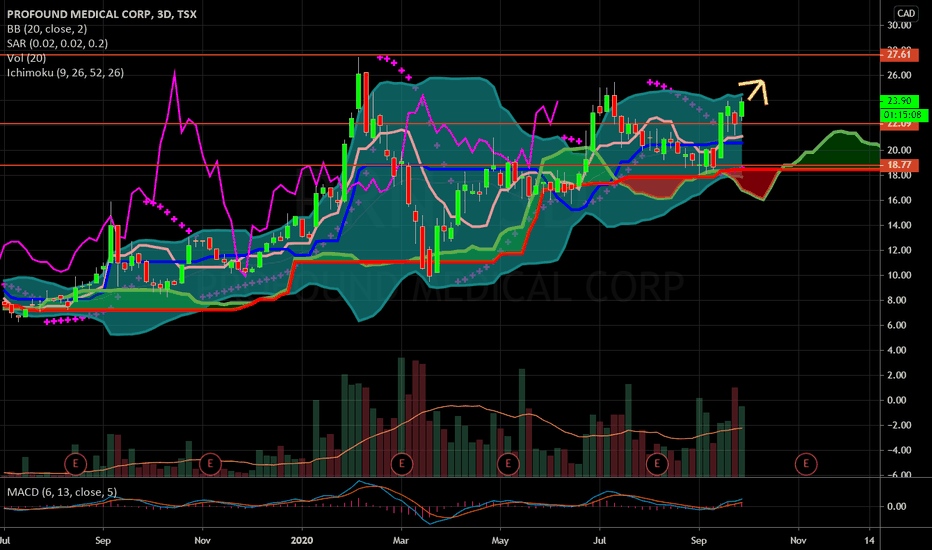Click the rightmost earnings E marker
Viewport: 932px width, 550px height.
[x=806, y=463]
